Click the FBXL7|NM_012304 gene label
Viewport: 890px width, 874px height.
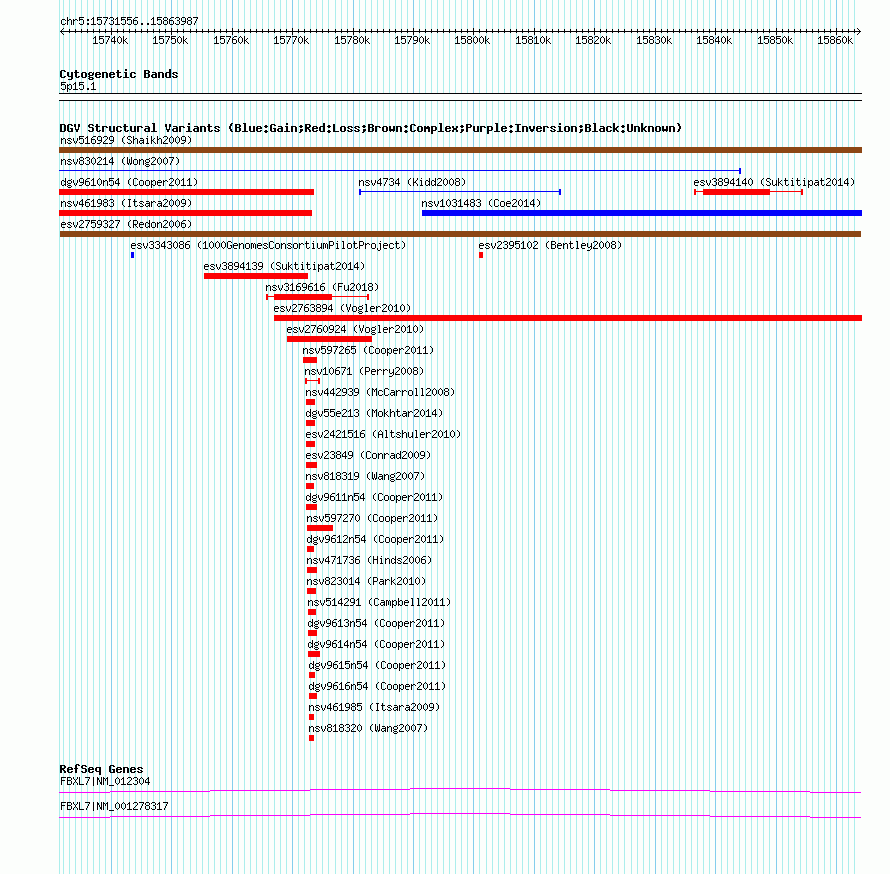tap(105, 781)
